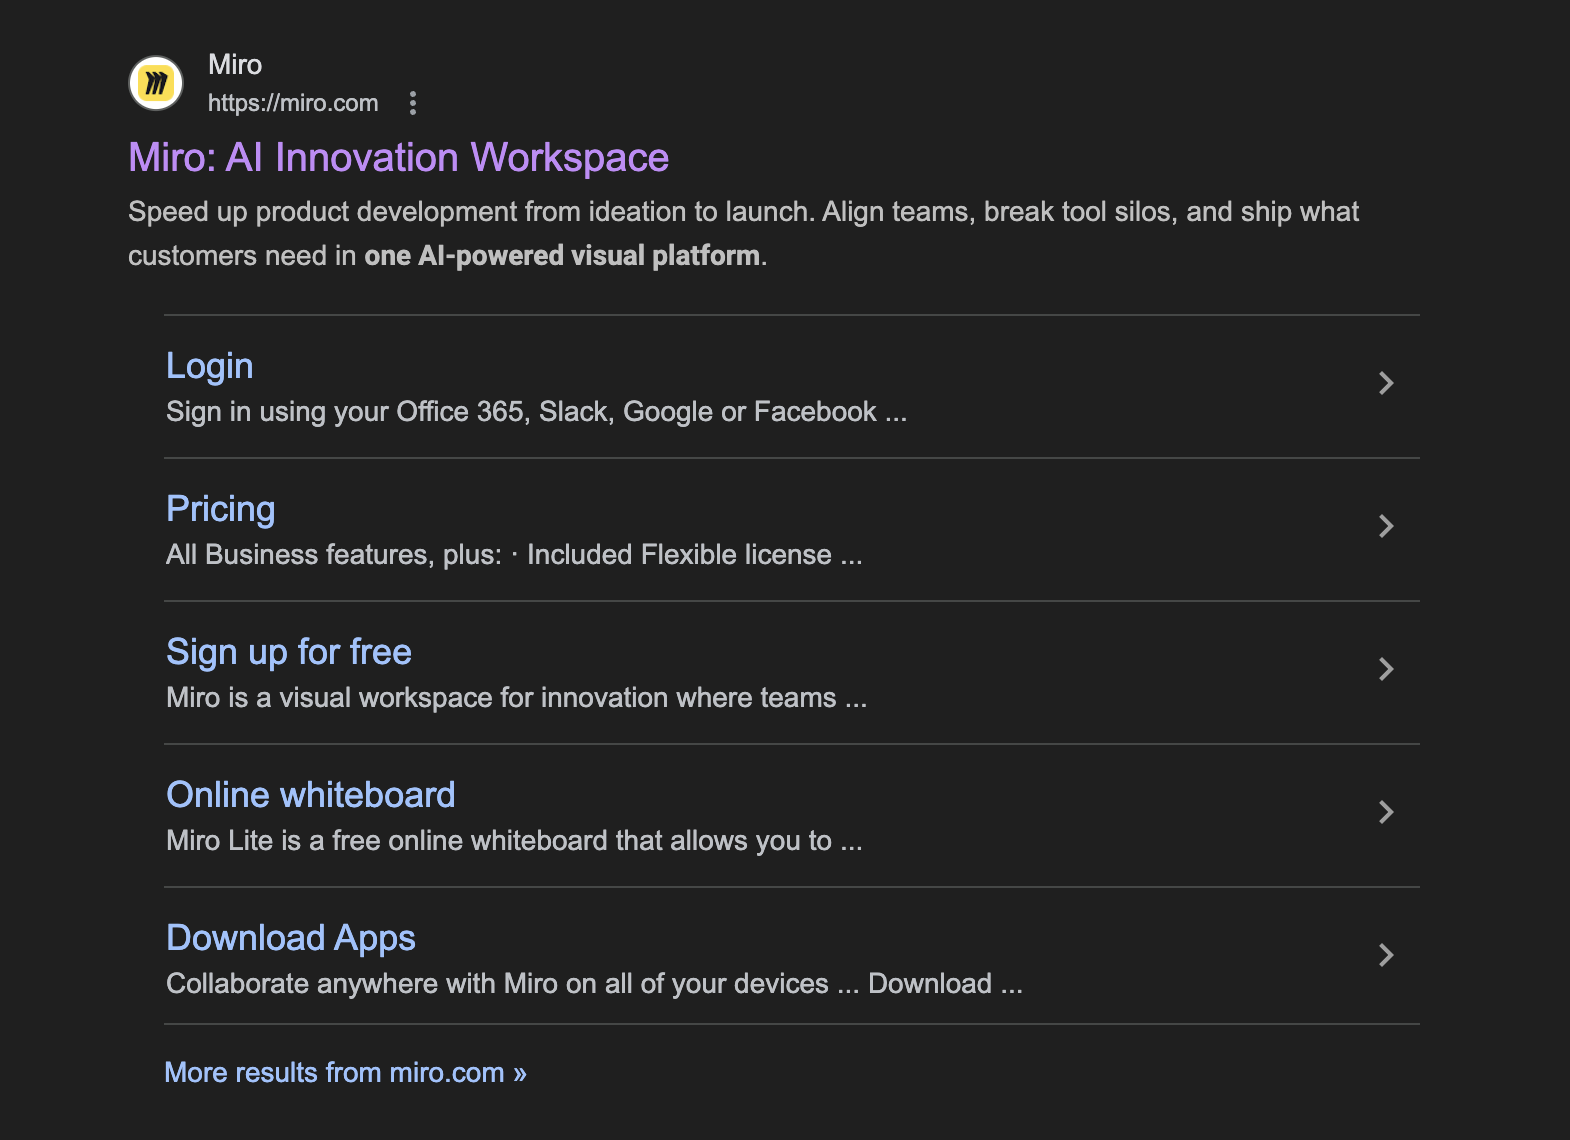Click the chevron beside Download Apps

pyautogui.click(x=1386, y=955)
